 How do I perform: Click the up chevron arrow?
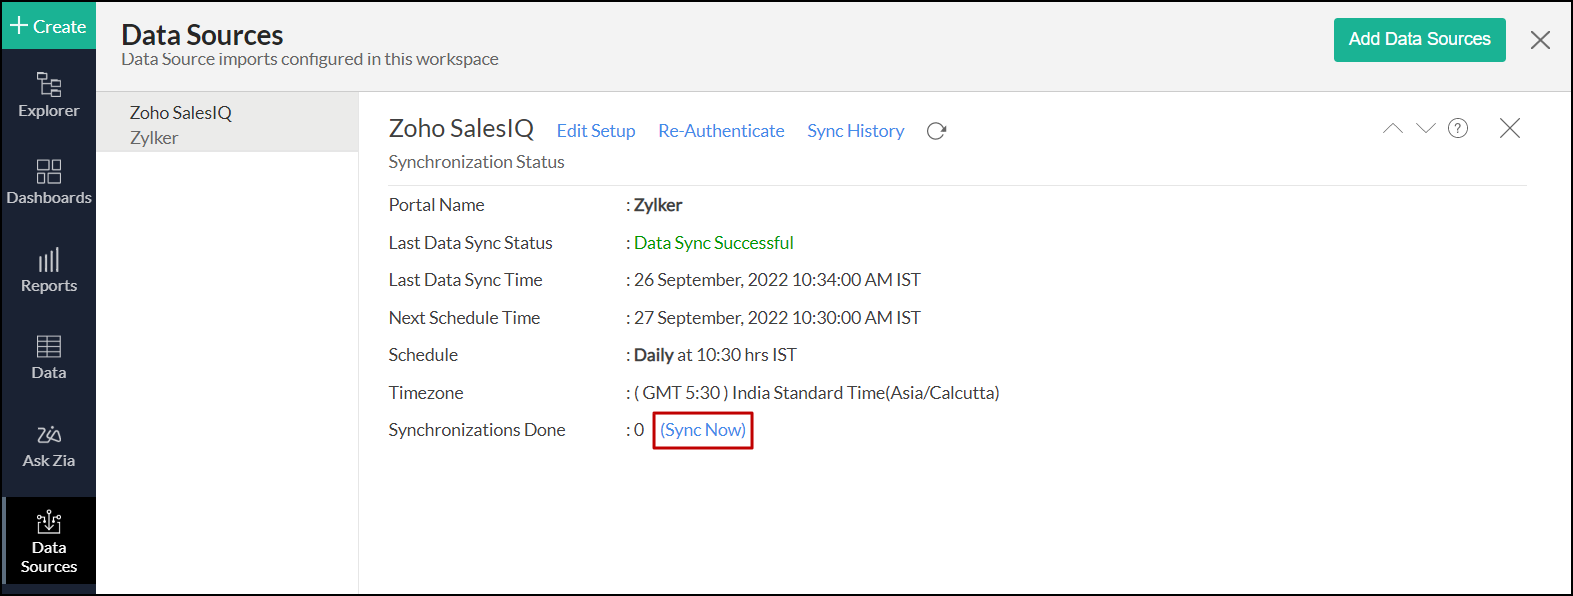point(1393,128)
